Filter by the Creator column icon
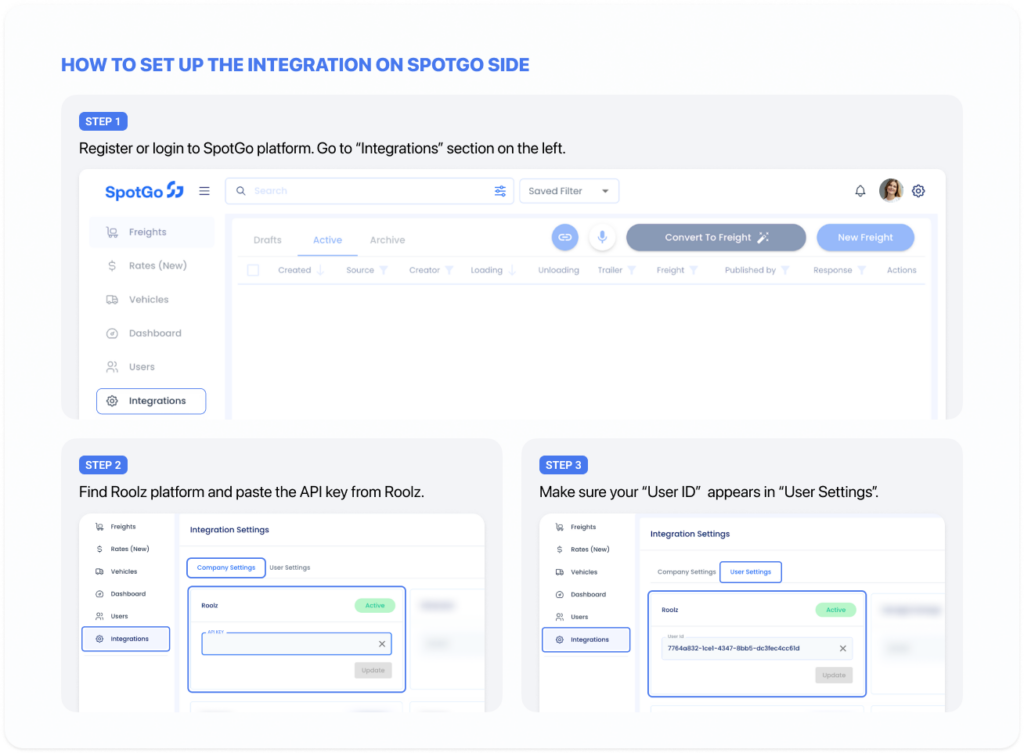Image resolution: width=1024 pixels, height=753 pixels. pos(449,270)
